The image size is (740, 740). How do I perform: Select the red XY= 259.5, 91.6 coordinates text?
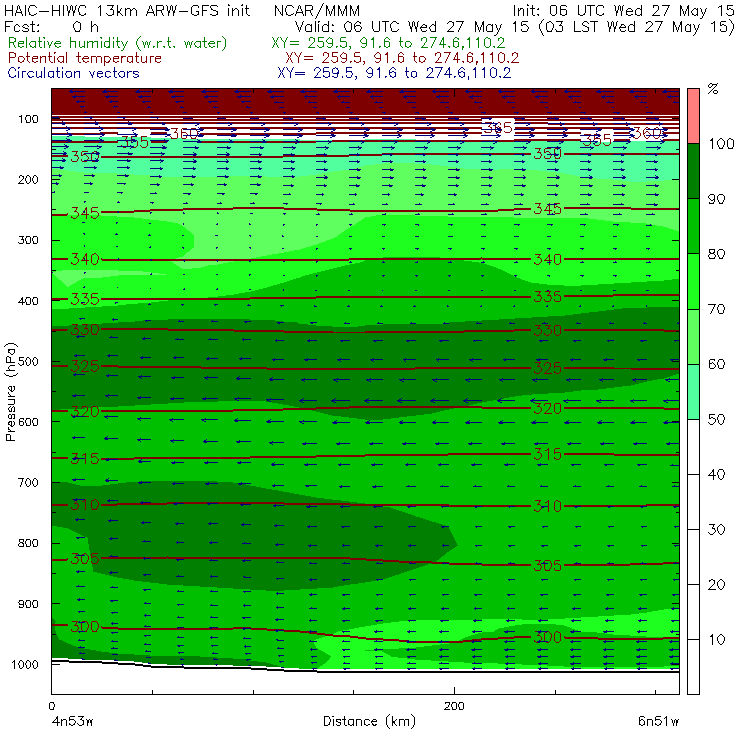402,58
